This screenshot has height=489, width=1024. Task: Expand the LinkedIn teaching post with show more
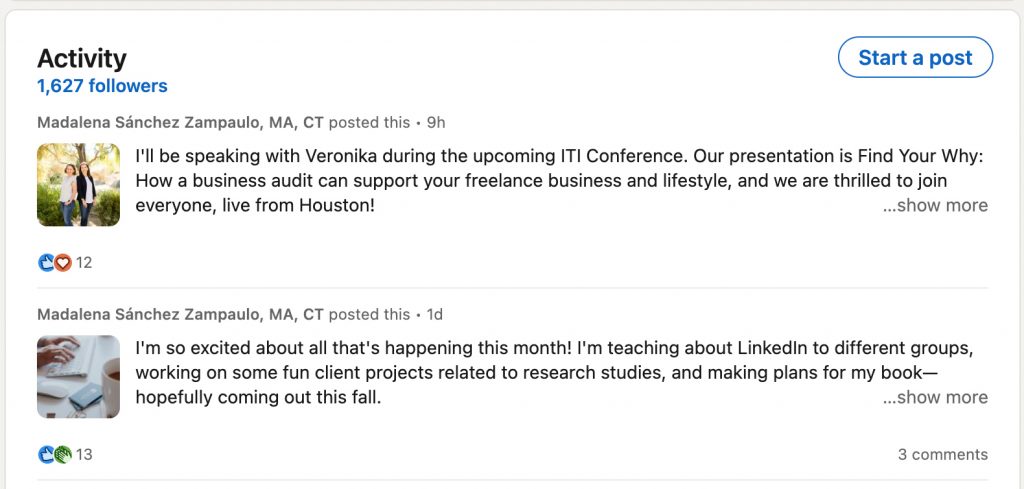pyautogui.click(x=935, y=398)
